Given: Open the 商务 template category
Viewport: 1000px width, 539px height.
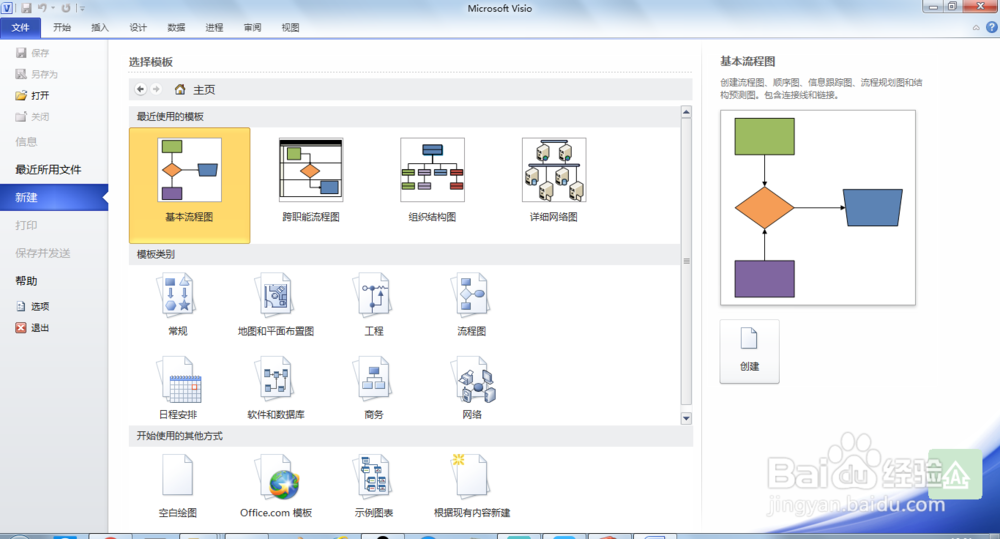Looking at the screenshot, I should [374, 388].
